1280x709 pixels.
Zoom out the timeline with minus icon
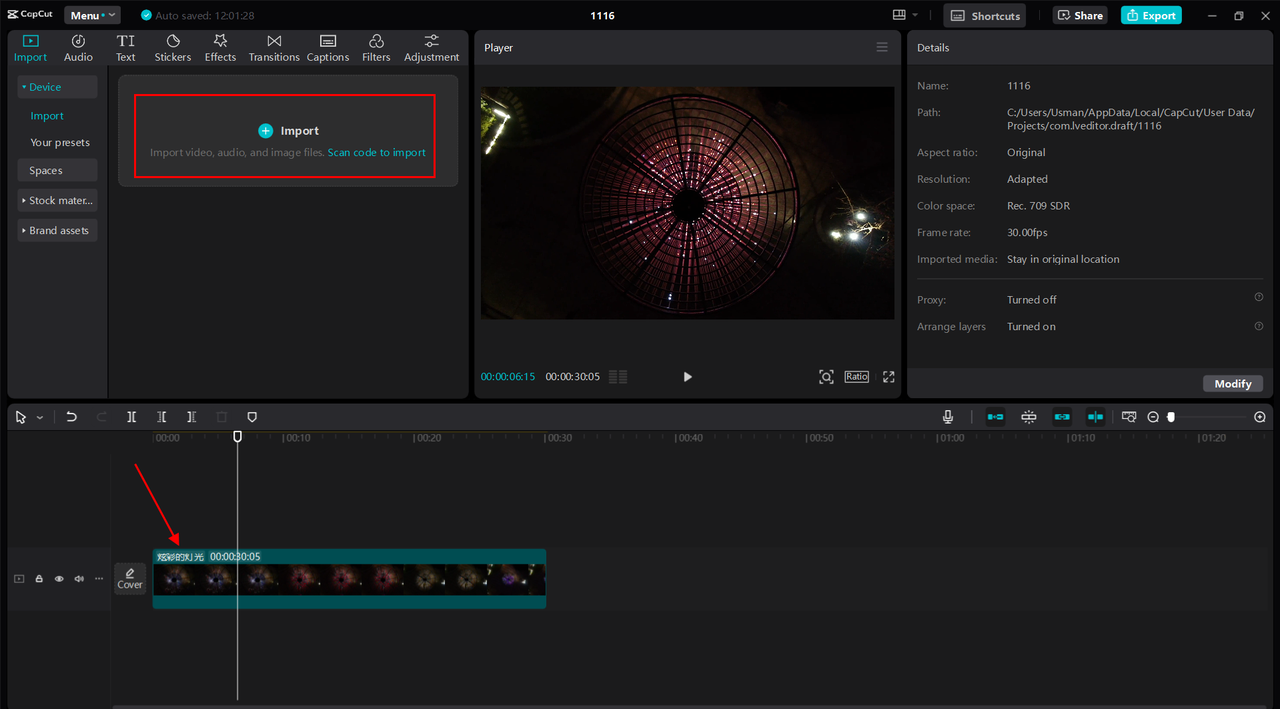tap(1153, 417)
